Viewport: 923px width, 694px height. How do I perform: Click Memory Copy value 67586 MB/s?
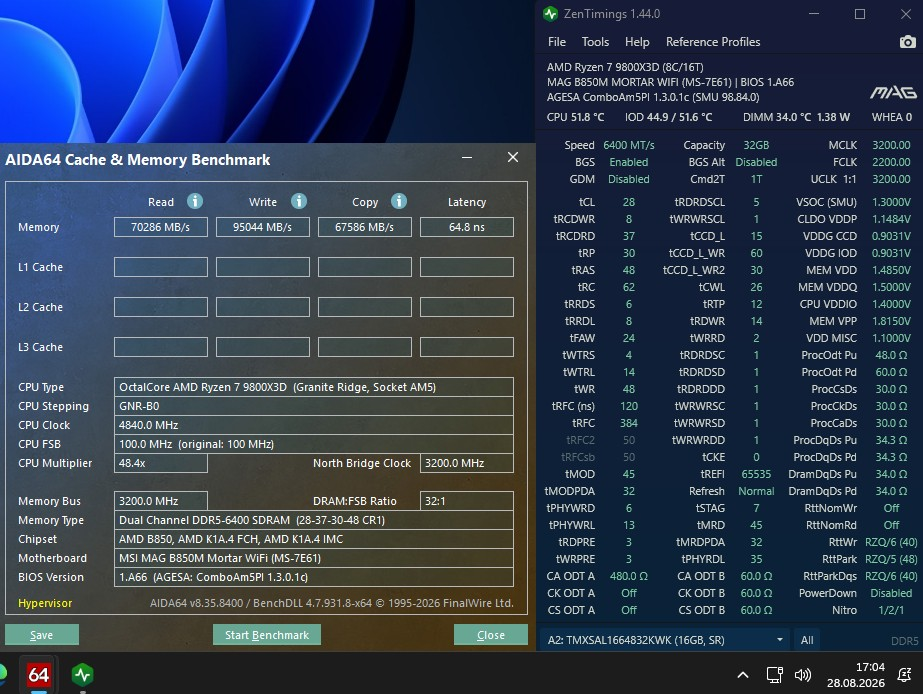364,227
